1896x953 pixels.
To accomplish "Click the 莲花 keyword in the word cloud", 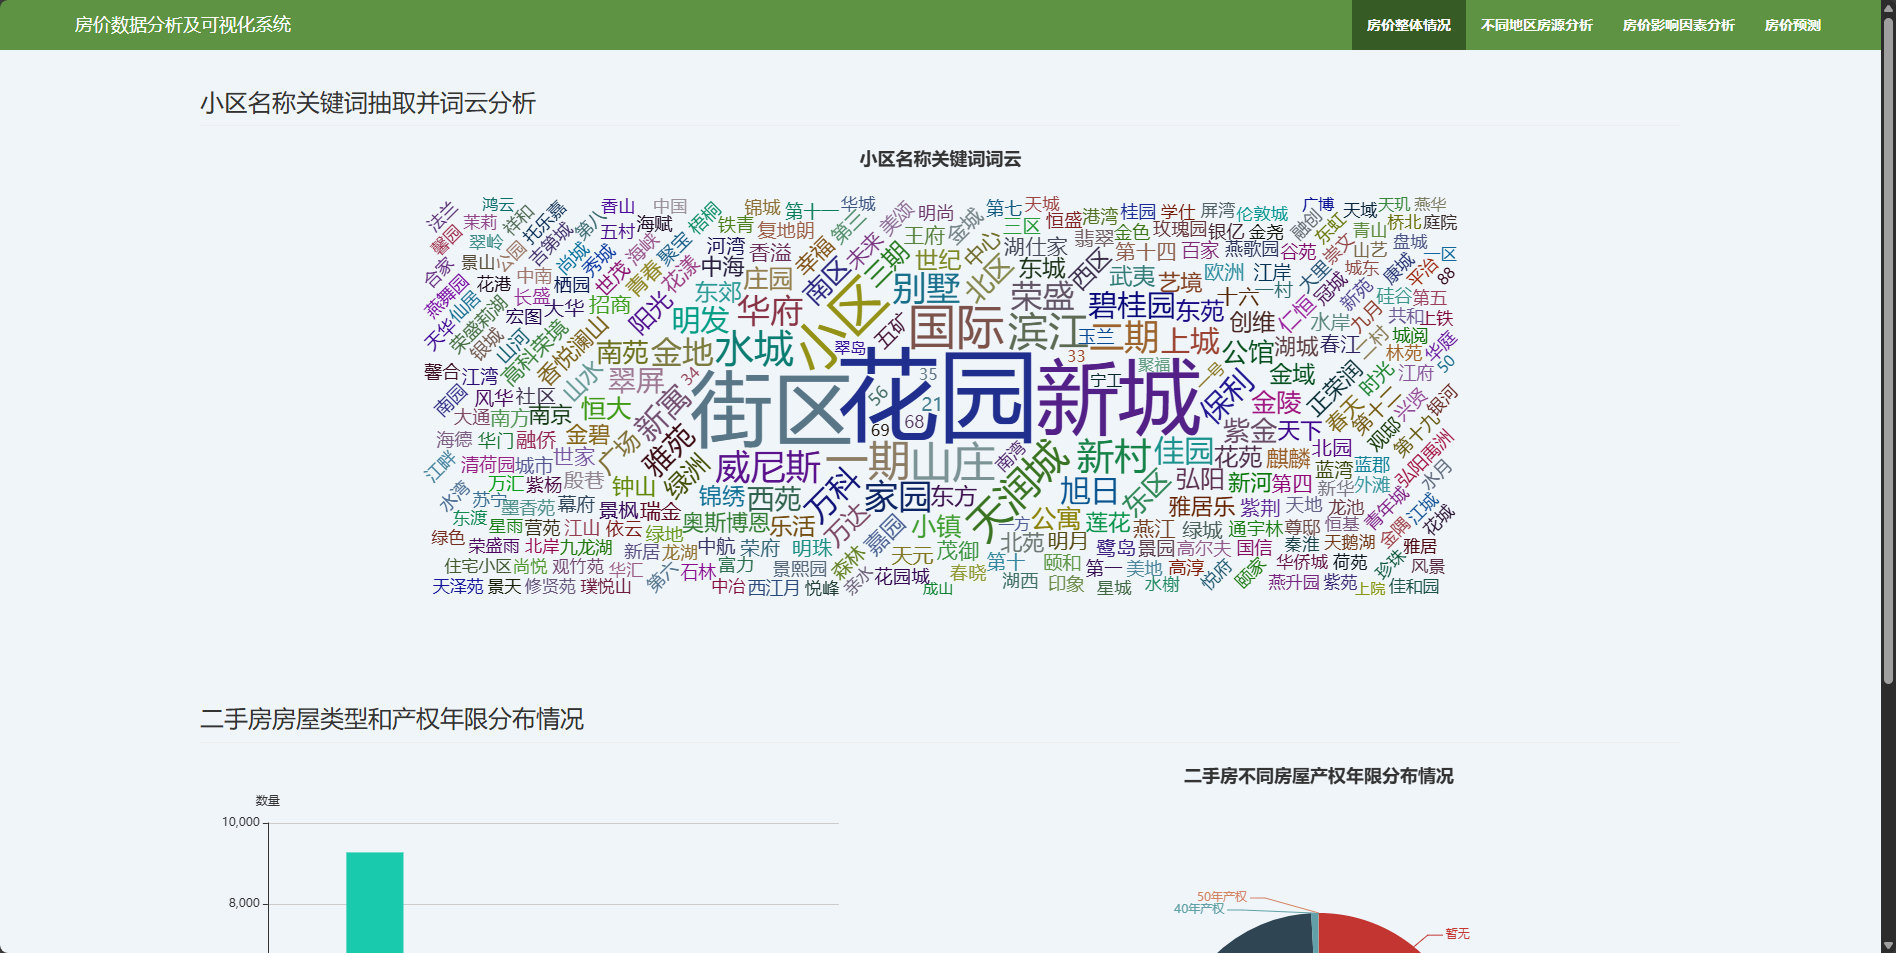I will pyautogui.click(x=1107, y=523).
